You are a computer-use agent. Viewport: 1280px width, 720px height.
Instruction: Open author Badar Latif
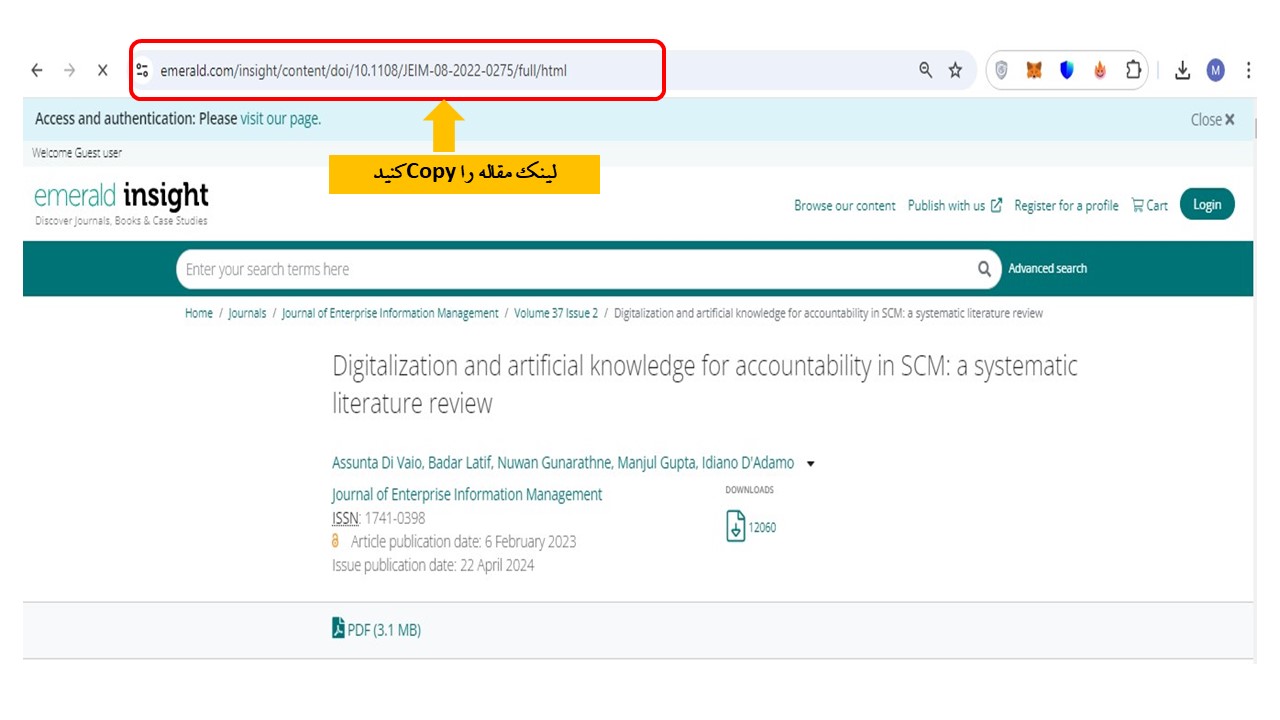pyautogui.click(x=461, y=463)
